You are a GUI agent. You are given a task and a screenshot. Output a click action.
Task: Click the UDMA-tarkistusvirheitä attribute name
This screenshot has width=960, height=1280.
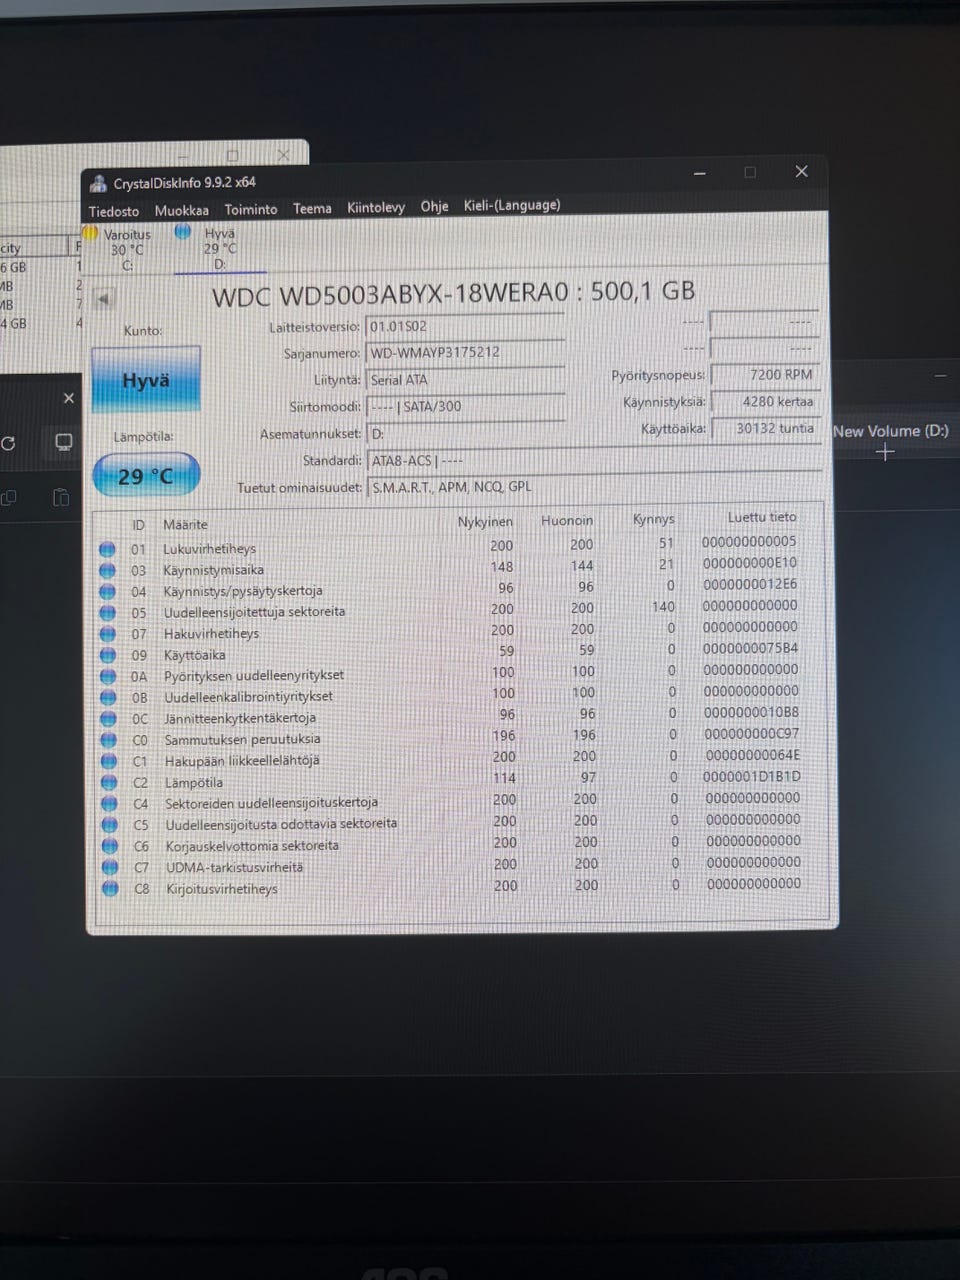(234, 868)
